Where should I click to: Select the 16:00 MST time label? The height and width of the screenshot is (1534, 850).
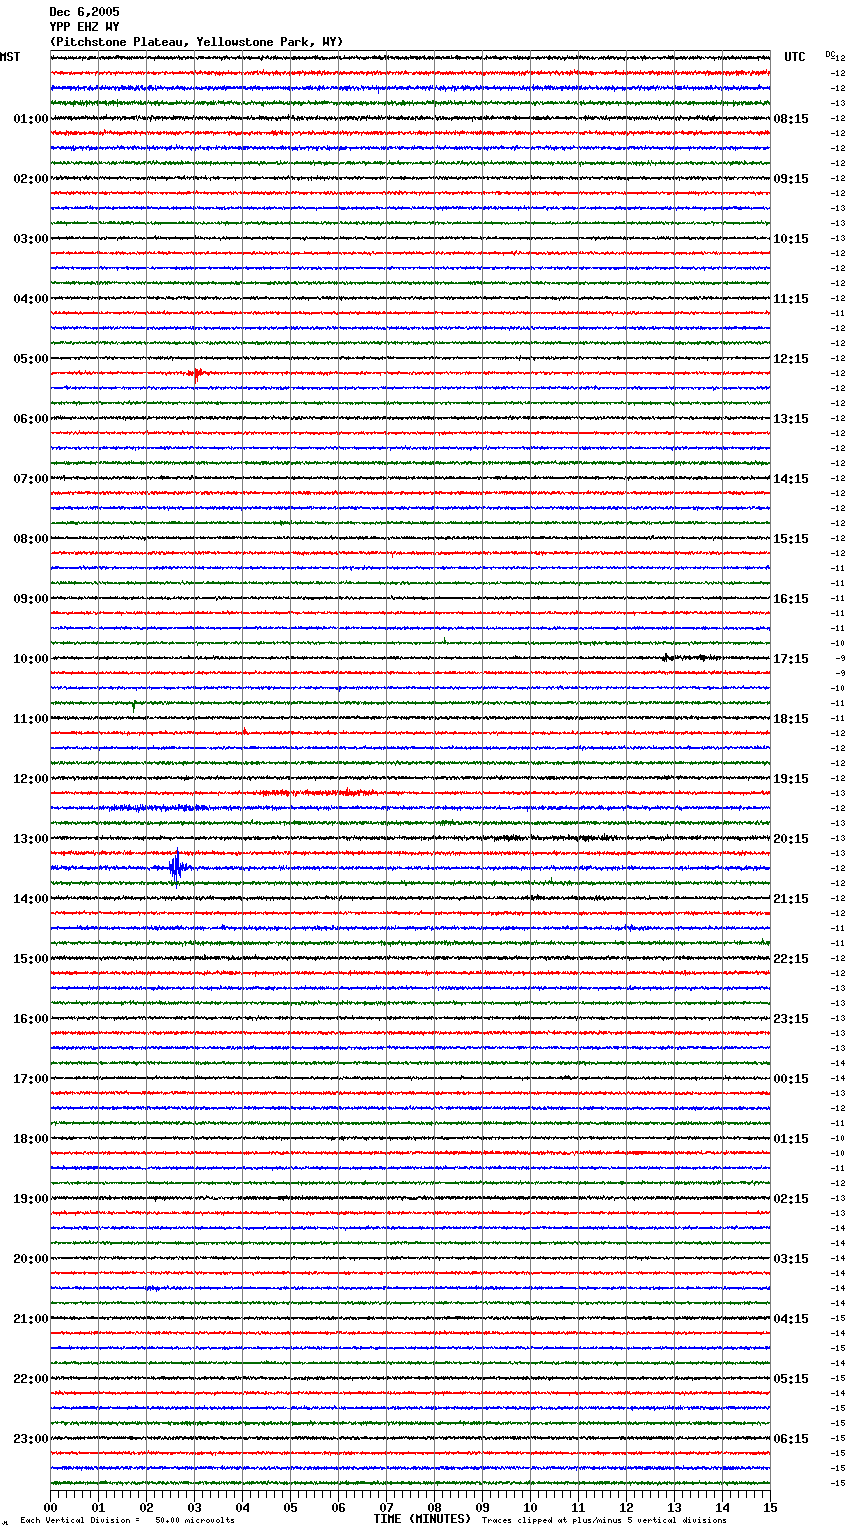click(x=30, y=1019)
